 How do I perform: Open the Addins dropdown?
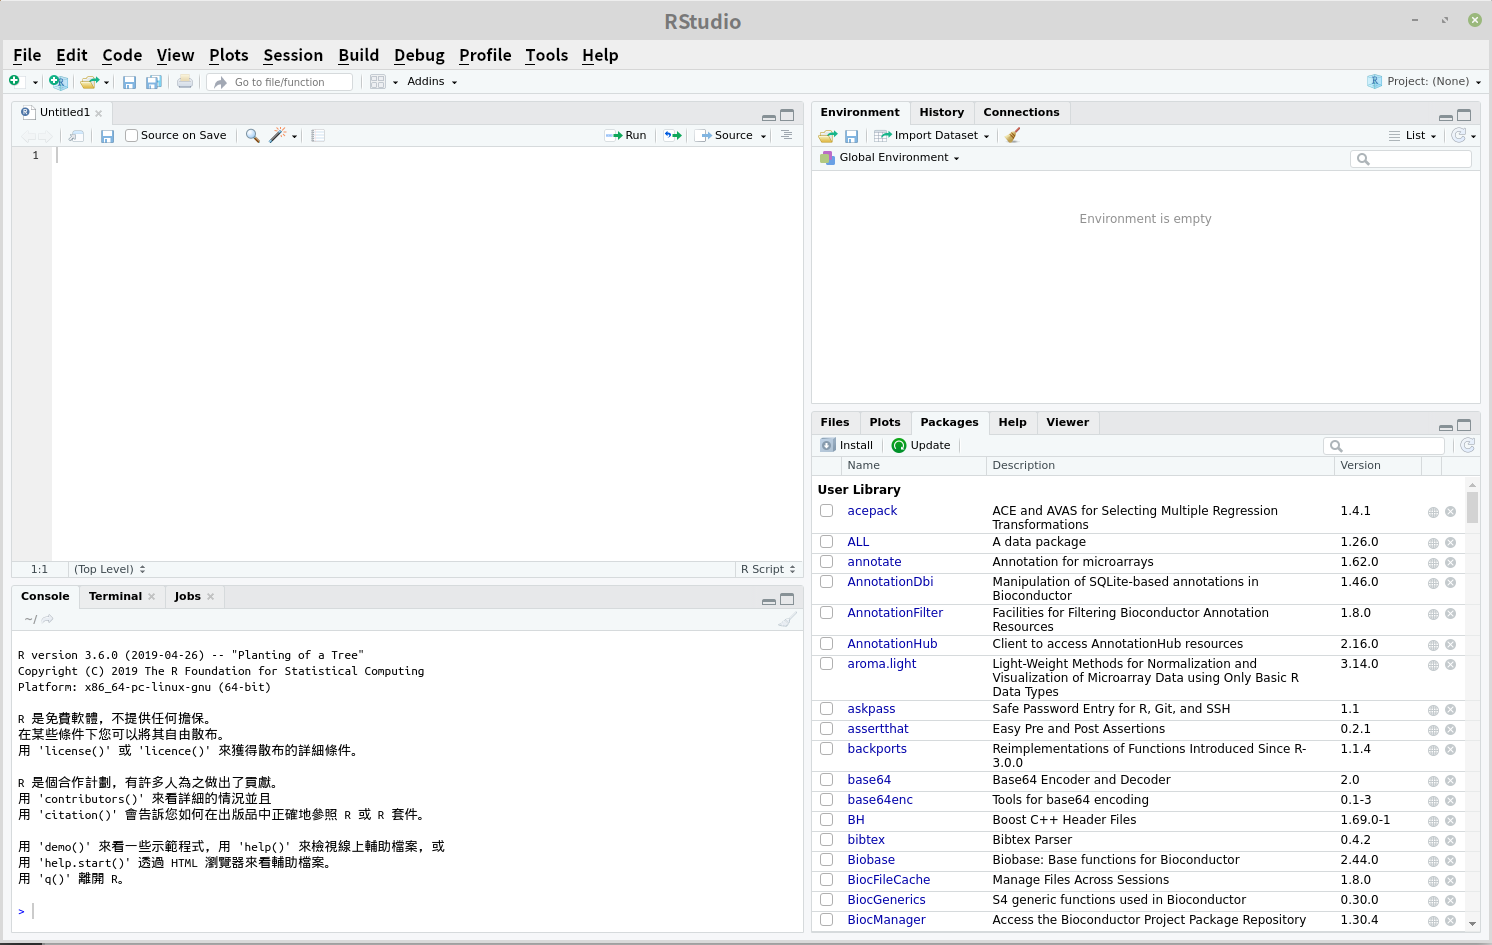430,81
